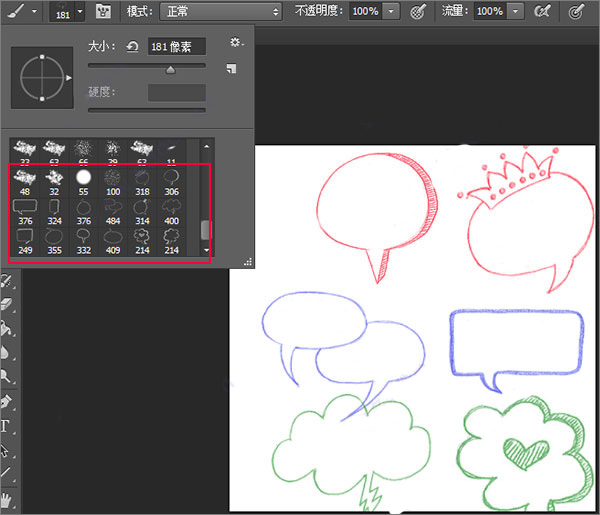
Task: Click the brush size field 181 像素
Action: pos(176,46)
